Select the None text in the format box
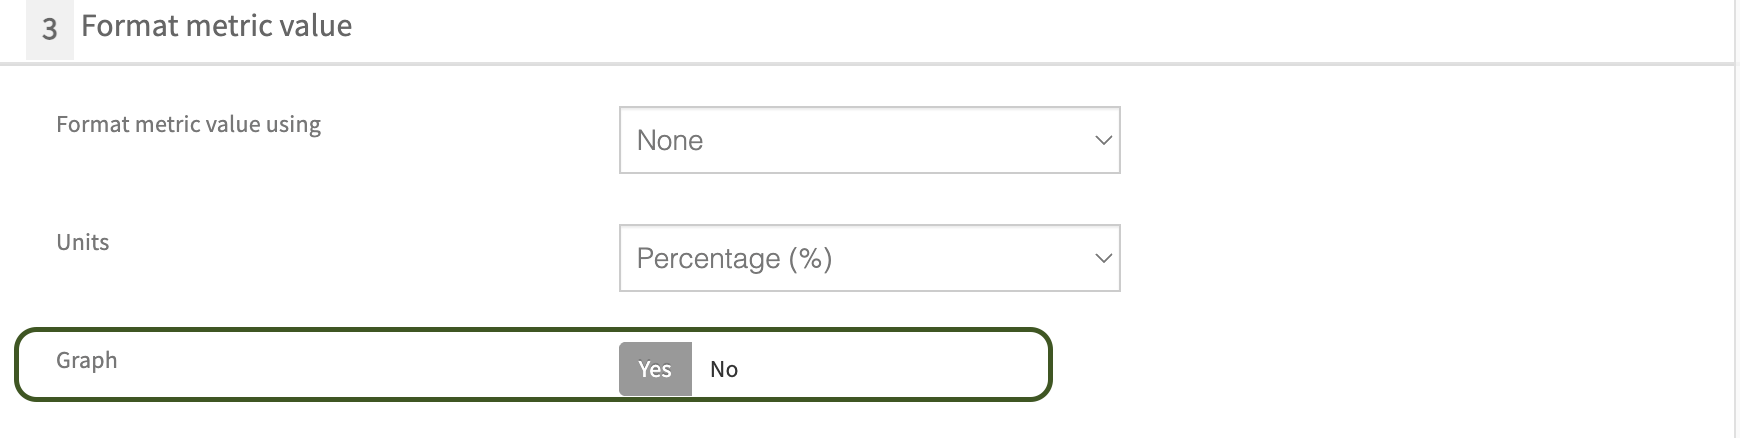1740x438 pixels. coord(670,140)
